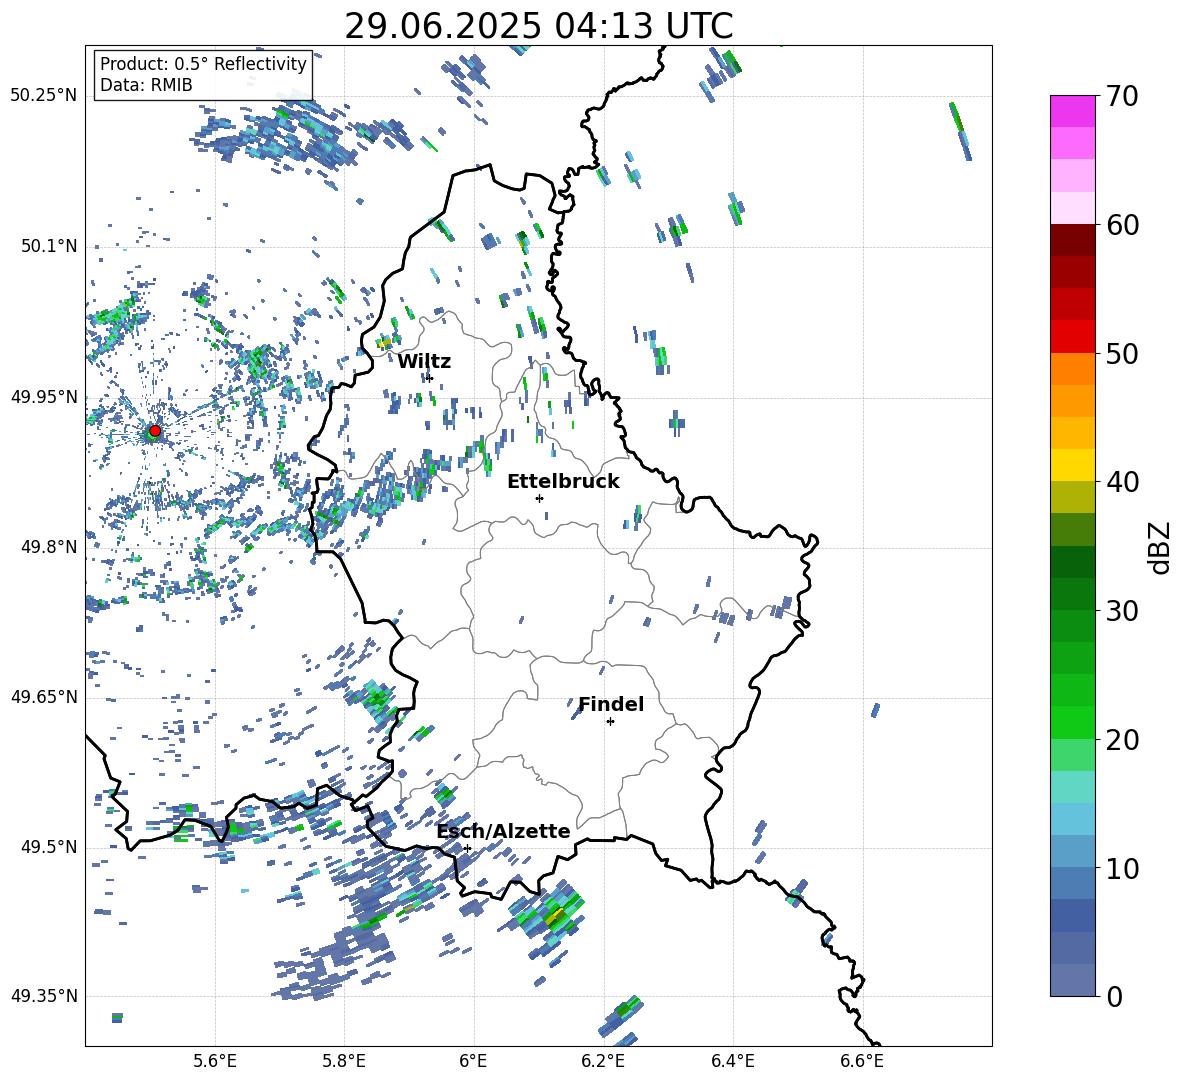Click the 49.5°N latitude tick label
The height and width of the screenshot is (1081, 1184).
pos(48,847)
